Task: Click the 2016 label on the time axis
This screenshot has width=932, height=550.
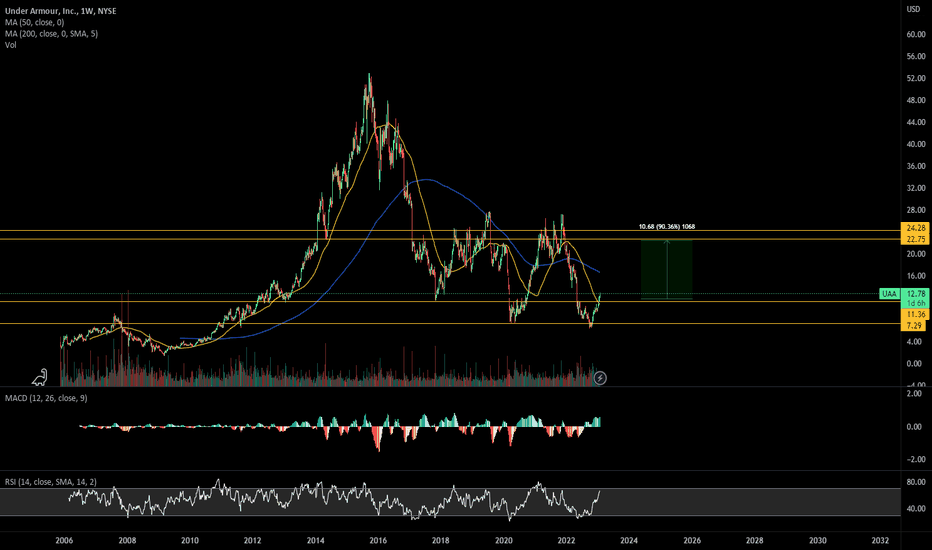Action: 378,540
